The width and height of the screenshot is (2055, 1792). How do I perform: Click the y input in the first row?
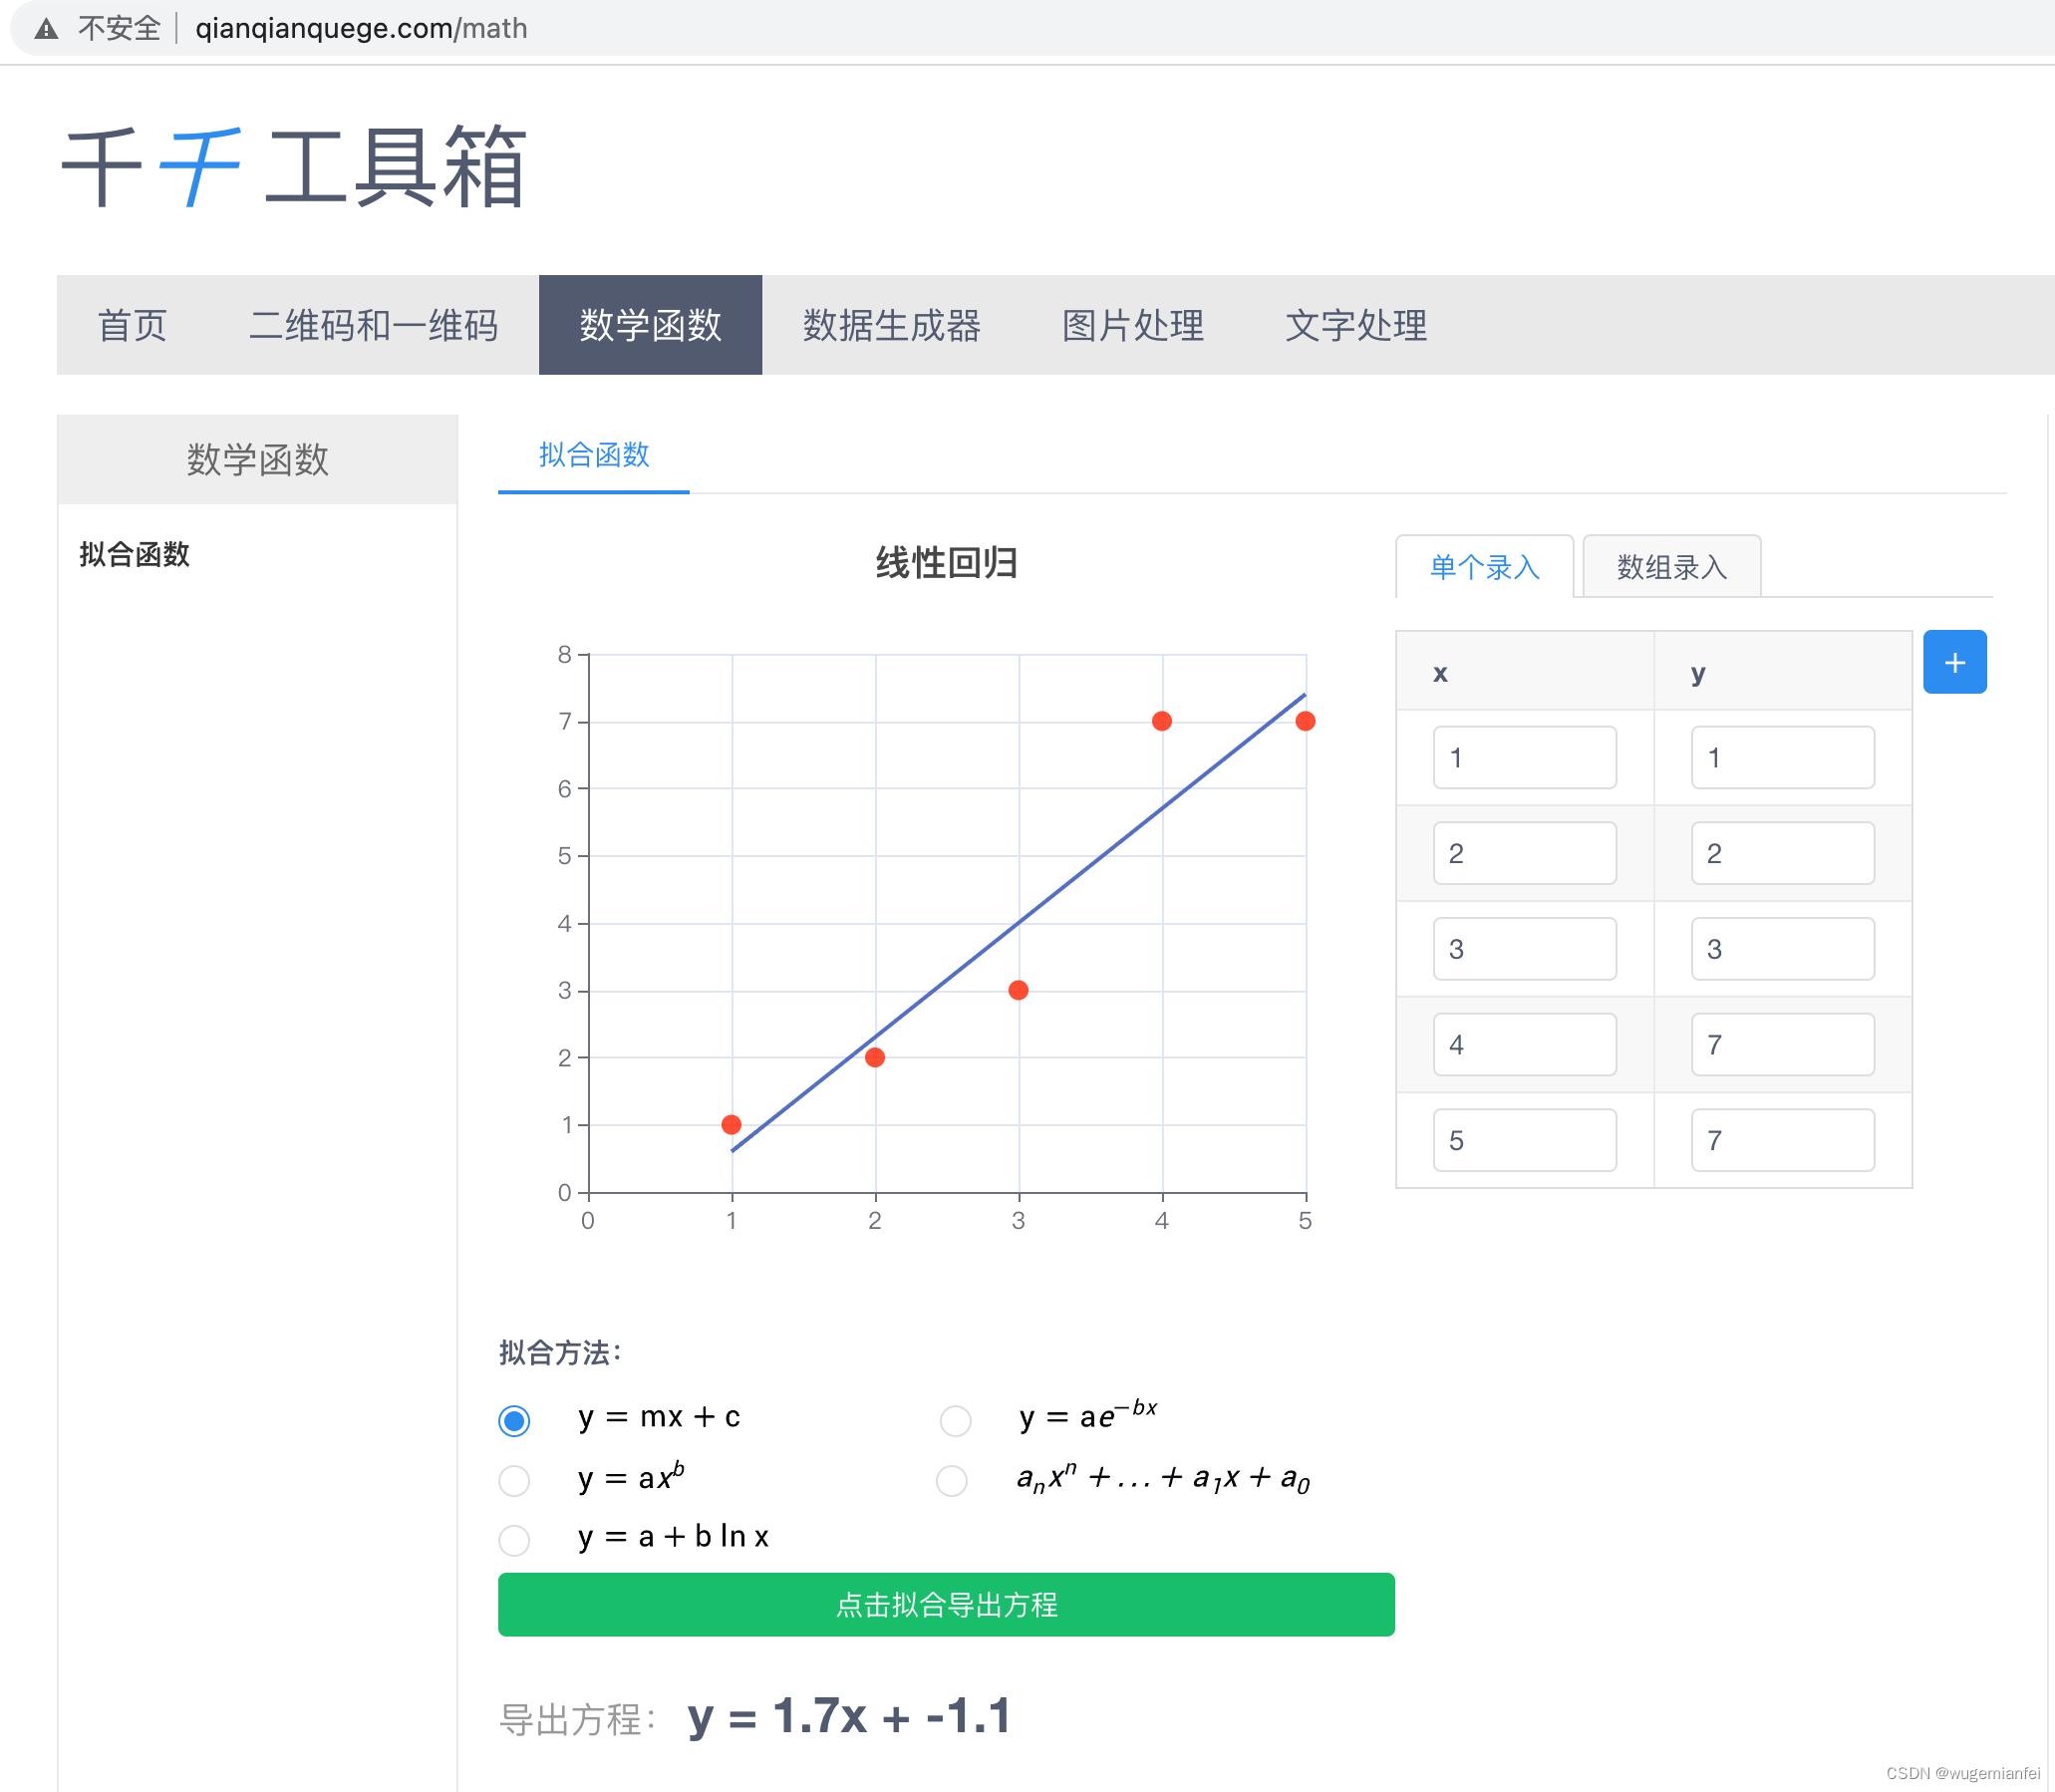point(1781,757)
